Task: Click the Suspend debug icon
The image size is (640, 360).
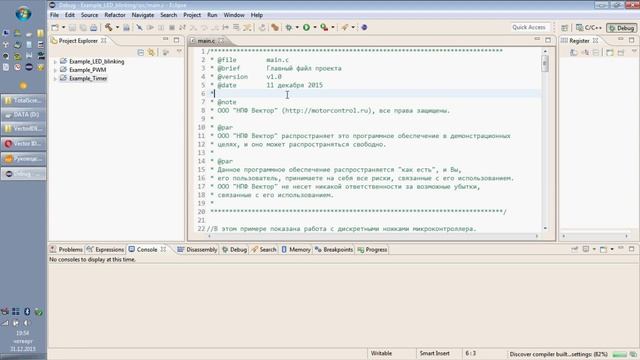Action: [x=161, y=27]
